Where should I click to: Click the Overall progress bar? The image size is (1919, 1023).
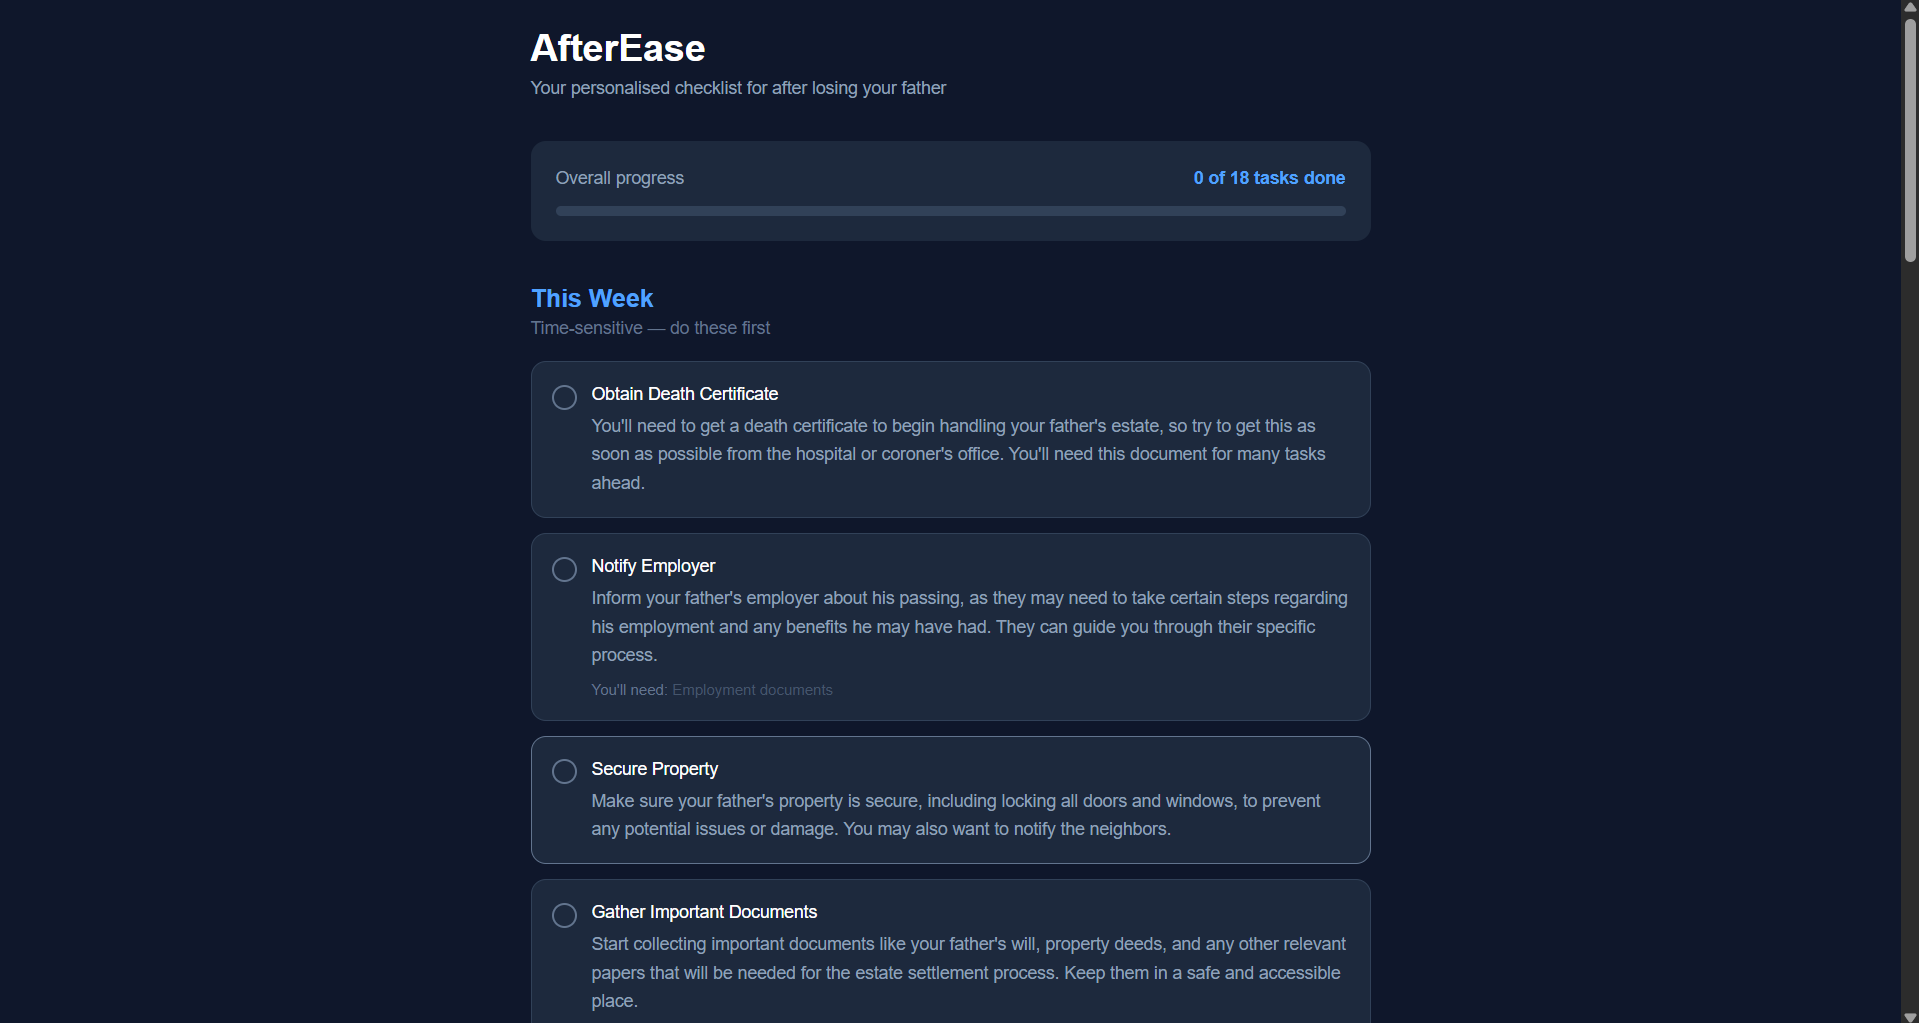(x=950, y=211)
